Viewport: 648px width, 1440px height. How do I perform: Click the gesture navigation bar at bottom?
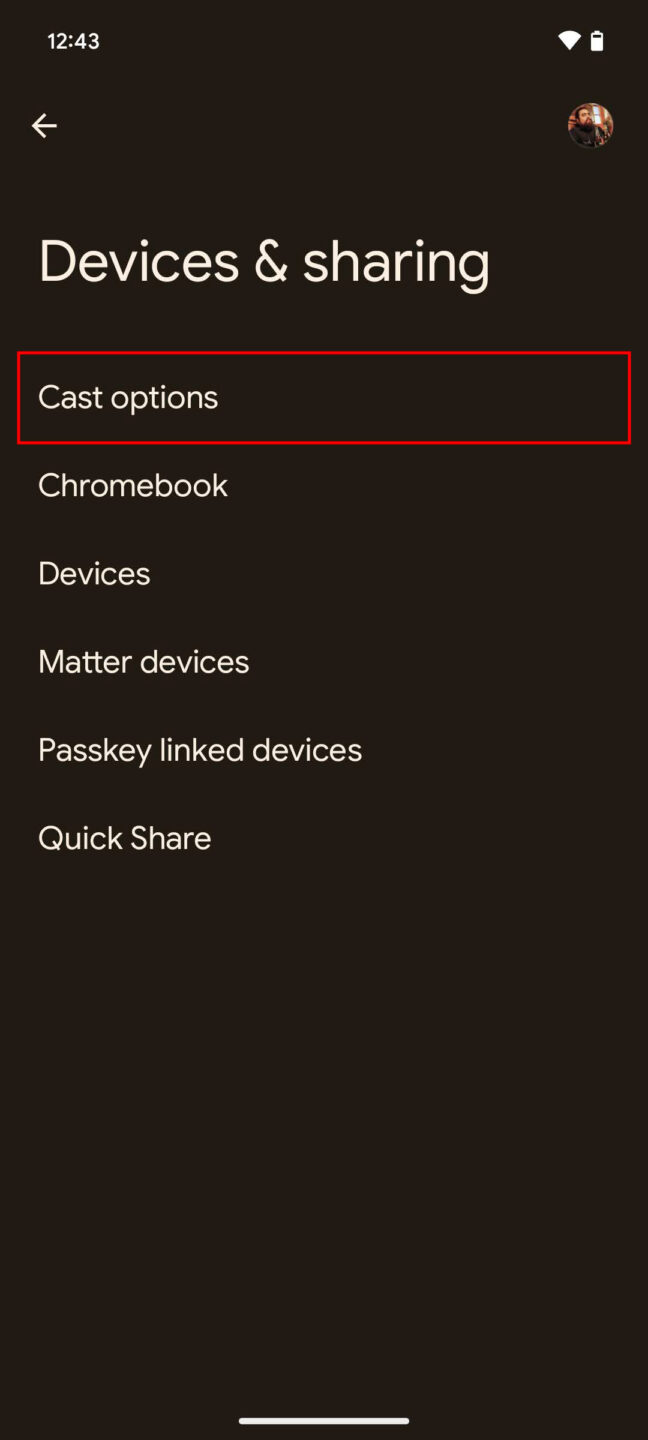coord(324,1419)
